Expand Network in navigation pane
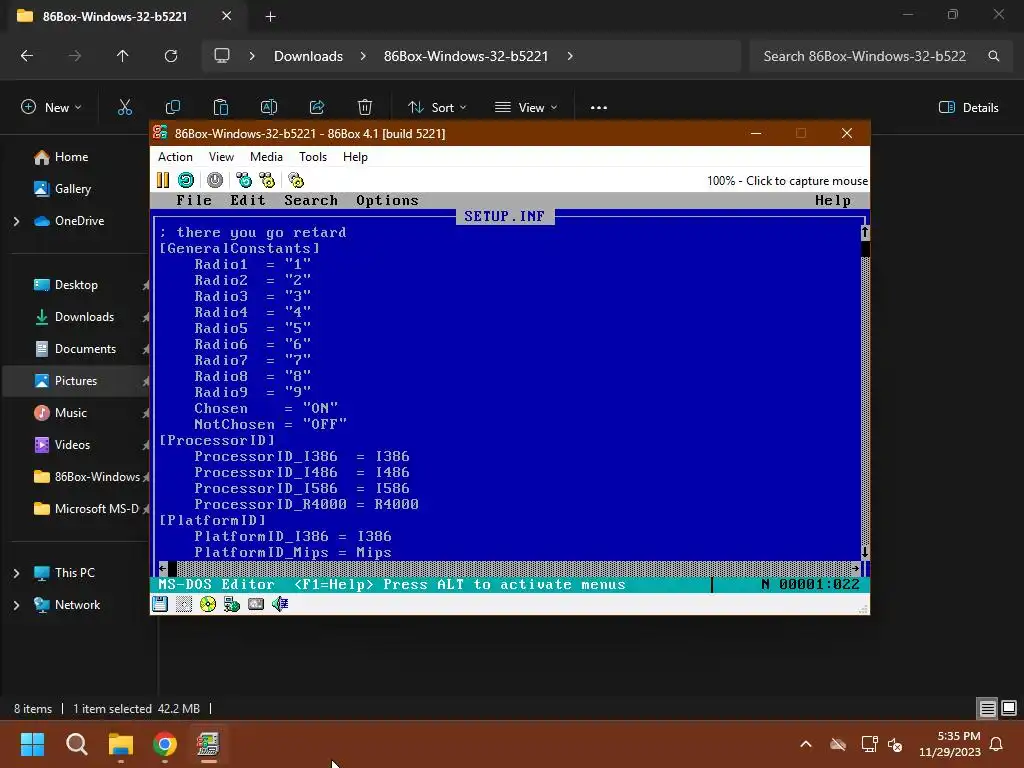Screen dimensions: 1024x768 coord(16,605)
